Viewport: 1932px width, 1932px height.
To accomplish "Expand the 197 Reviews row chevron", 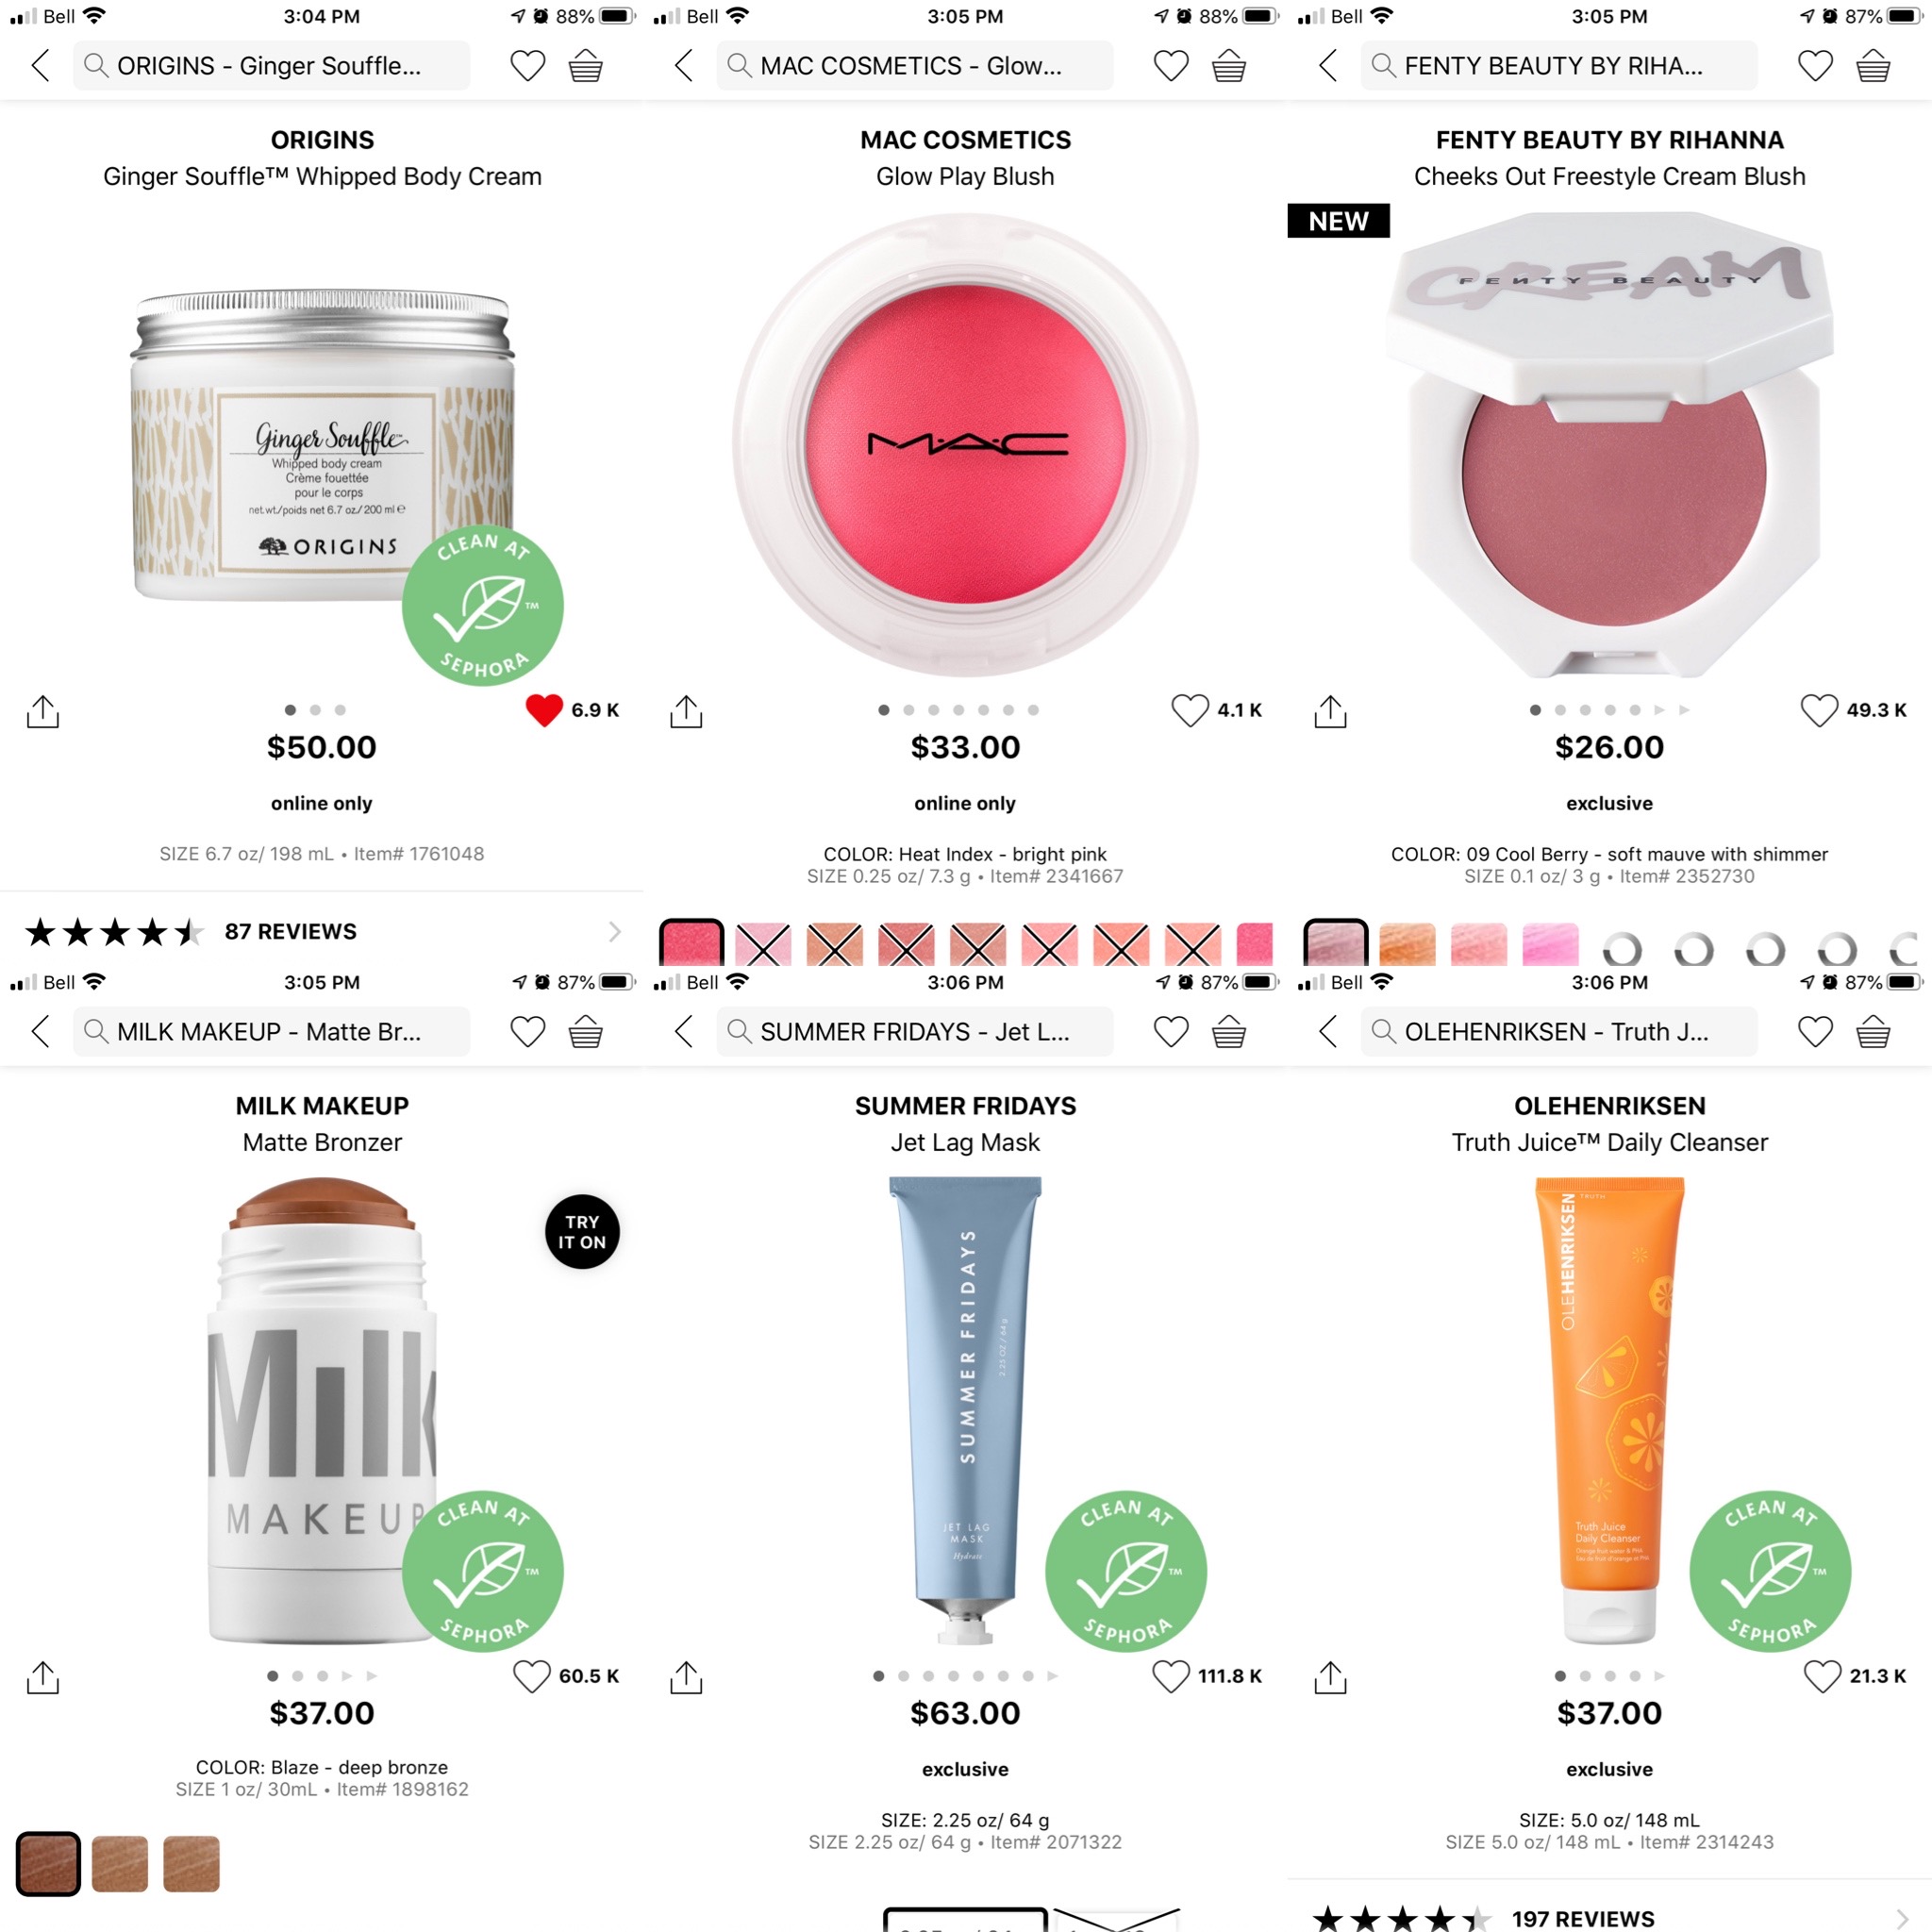I will [x=1901, y=1918].
